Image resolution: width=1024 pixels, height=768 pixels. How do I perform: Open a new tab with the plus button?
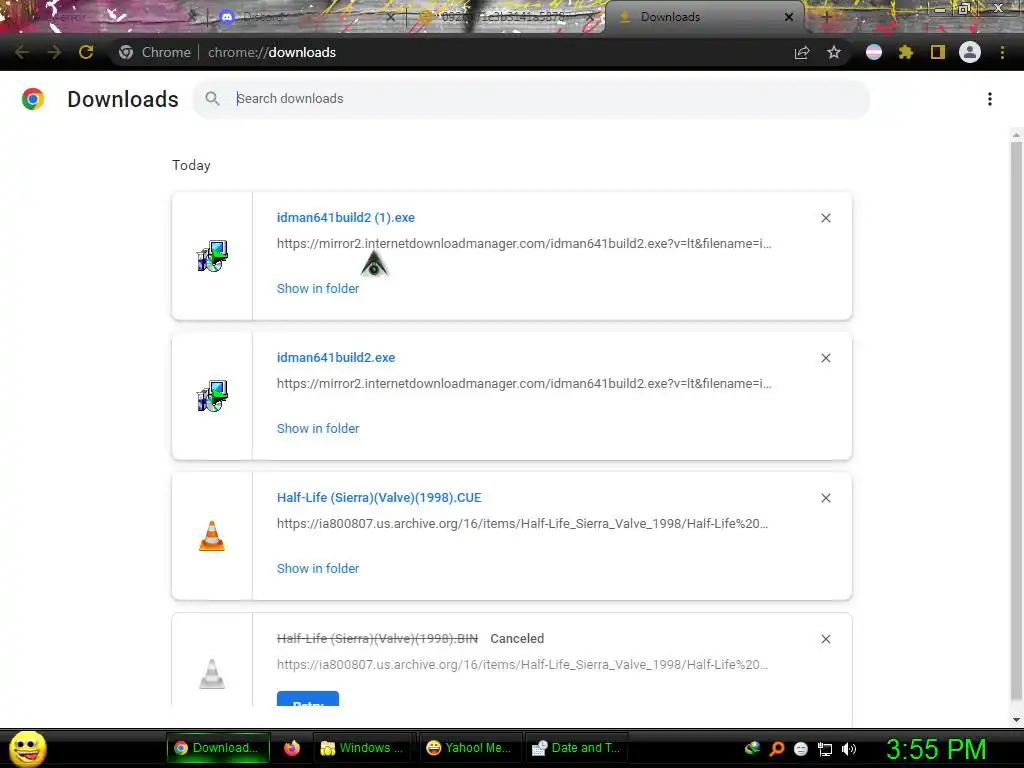tap(826, 17)
